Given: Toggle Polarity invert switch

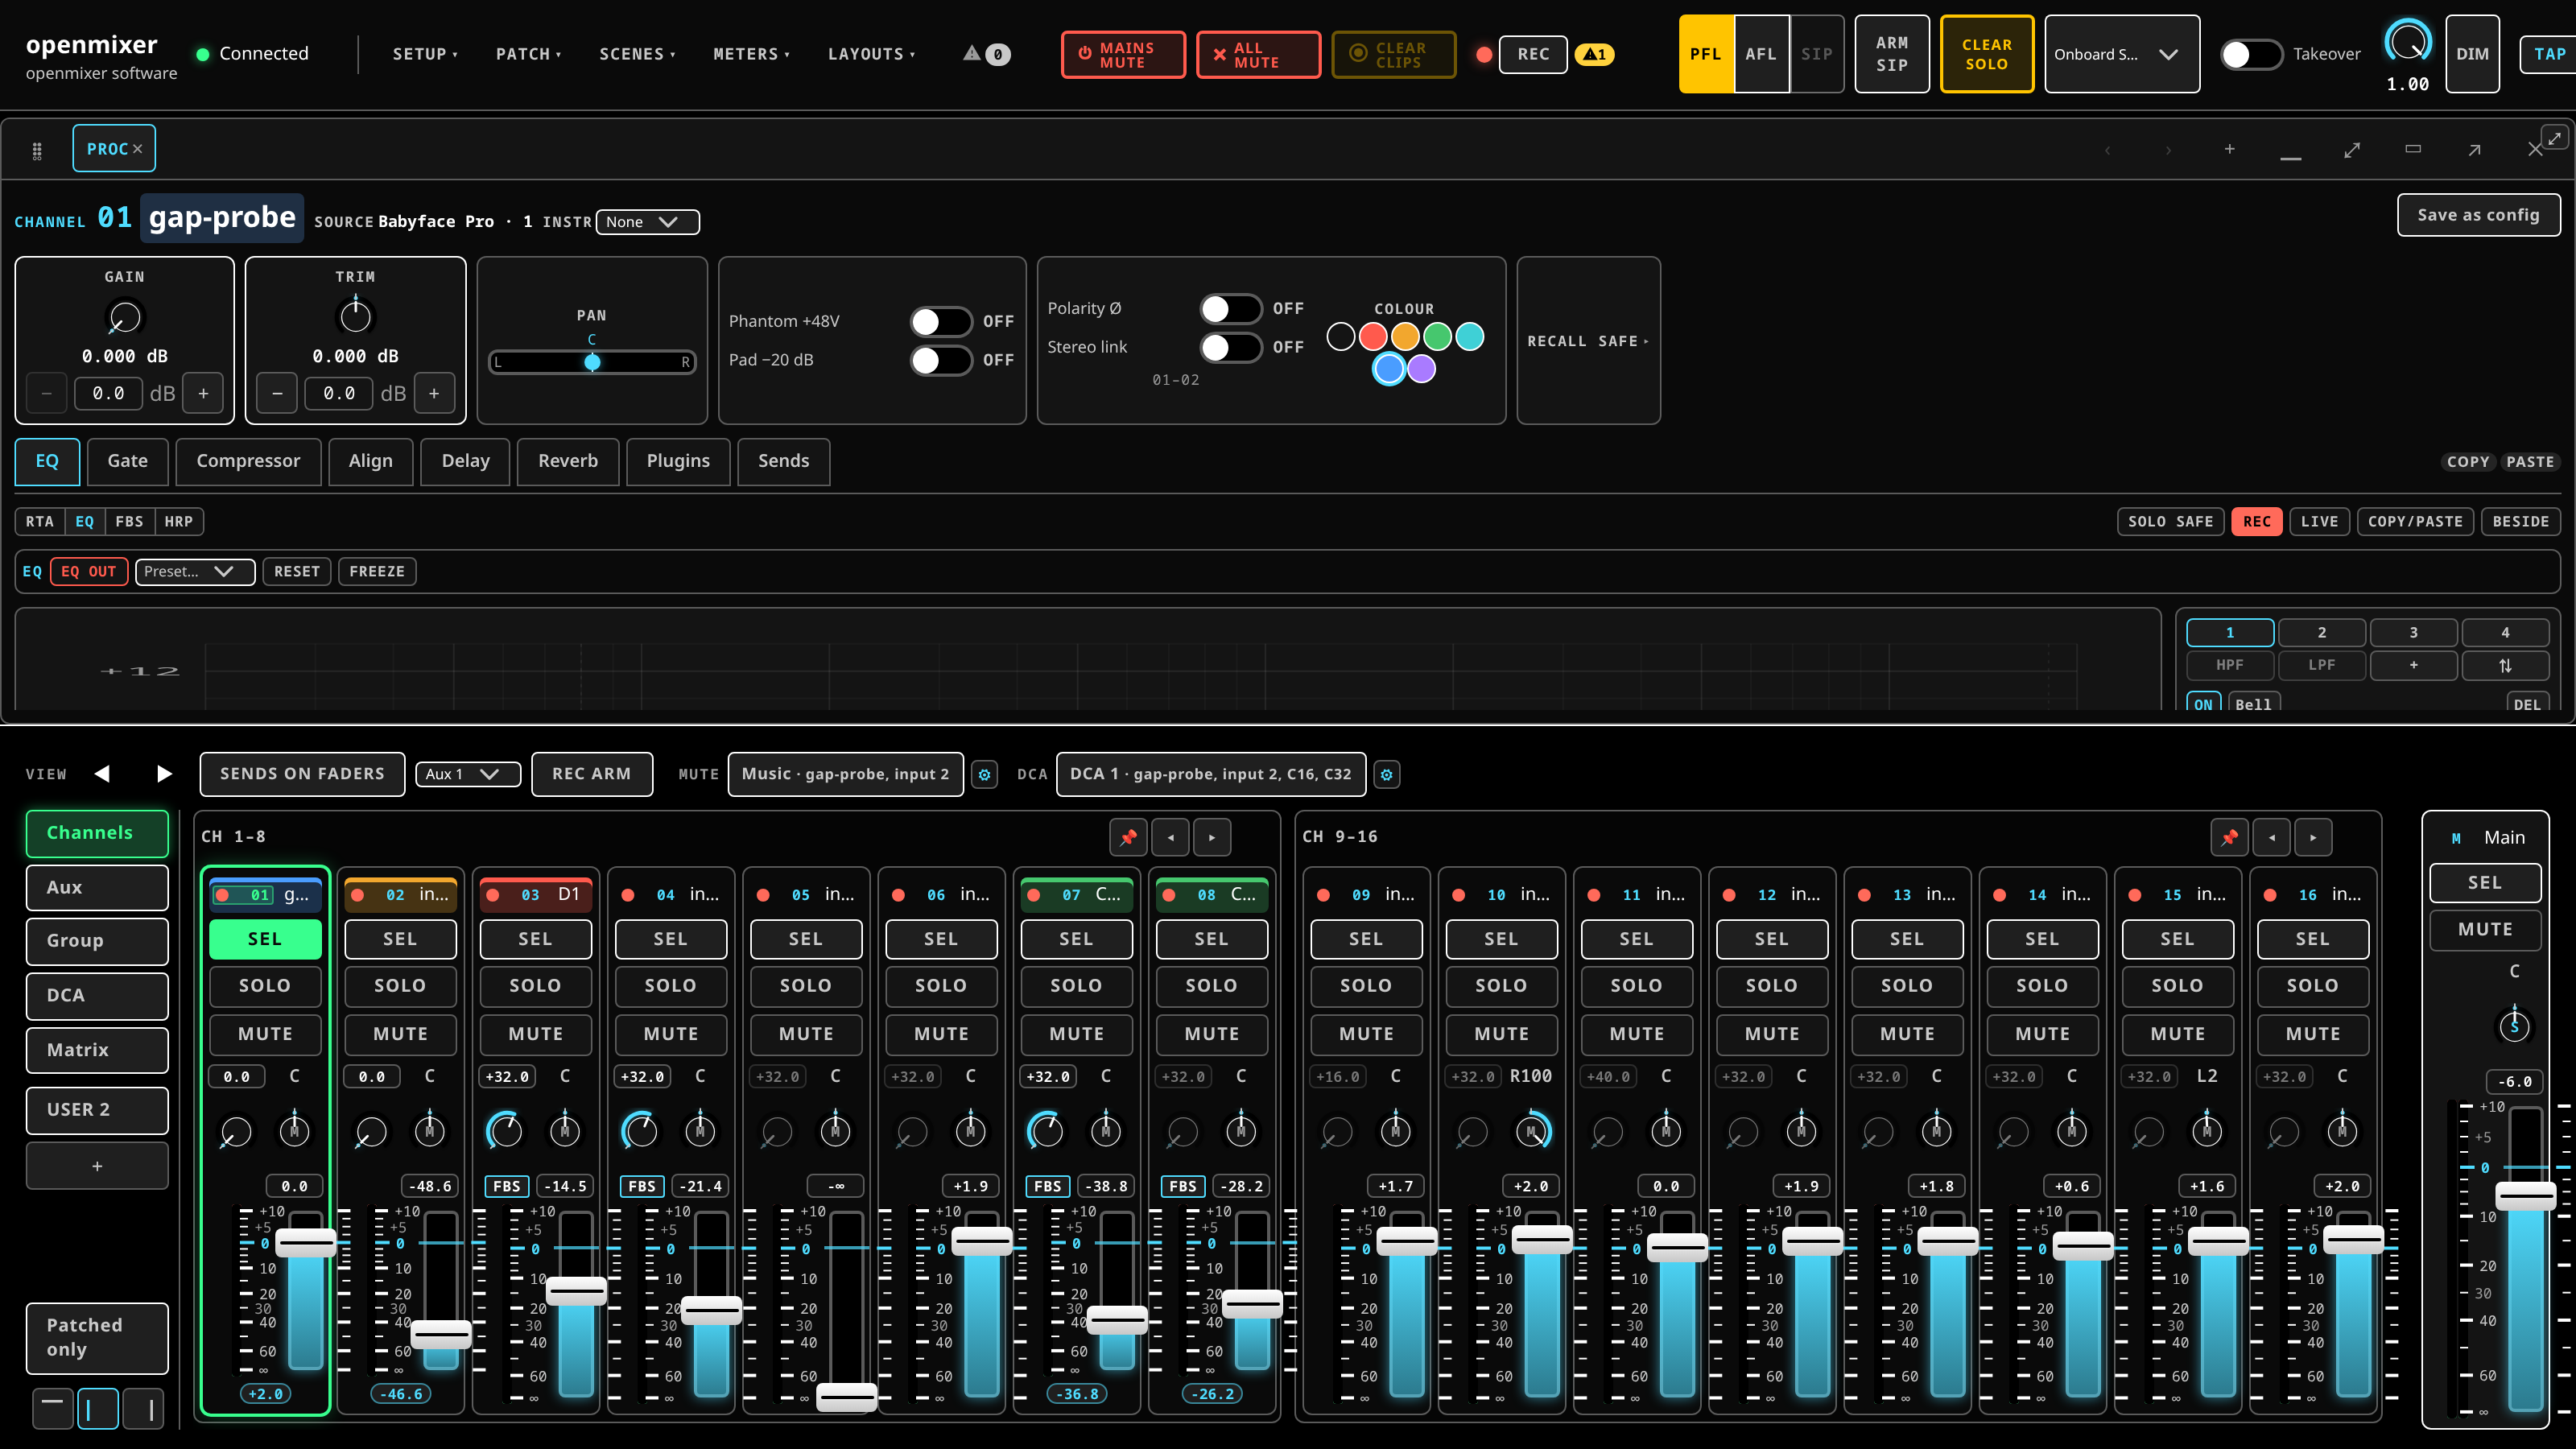Looking at the screenshot, I should click(1230, 309).
